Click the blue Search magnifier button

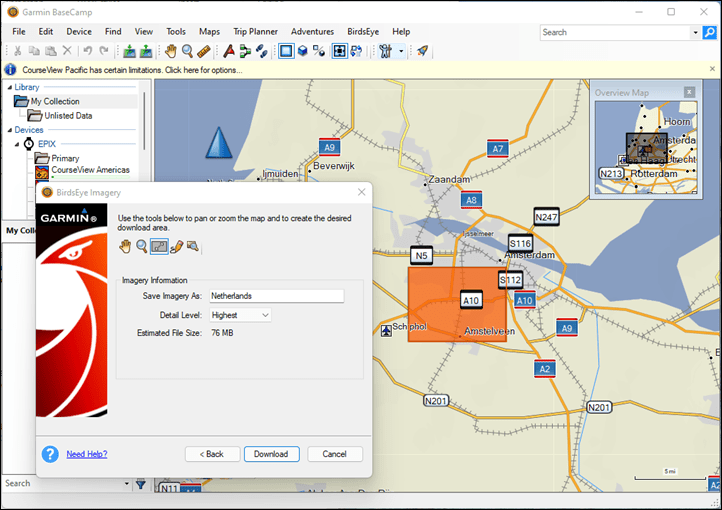pyautogui.click(x=710, y=32)
